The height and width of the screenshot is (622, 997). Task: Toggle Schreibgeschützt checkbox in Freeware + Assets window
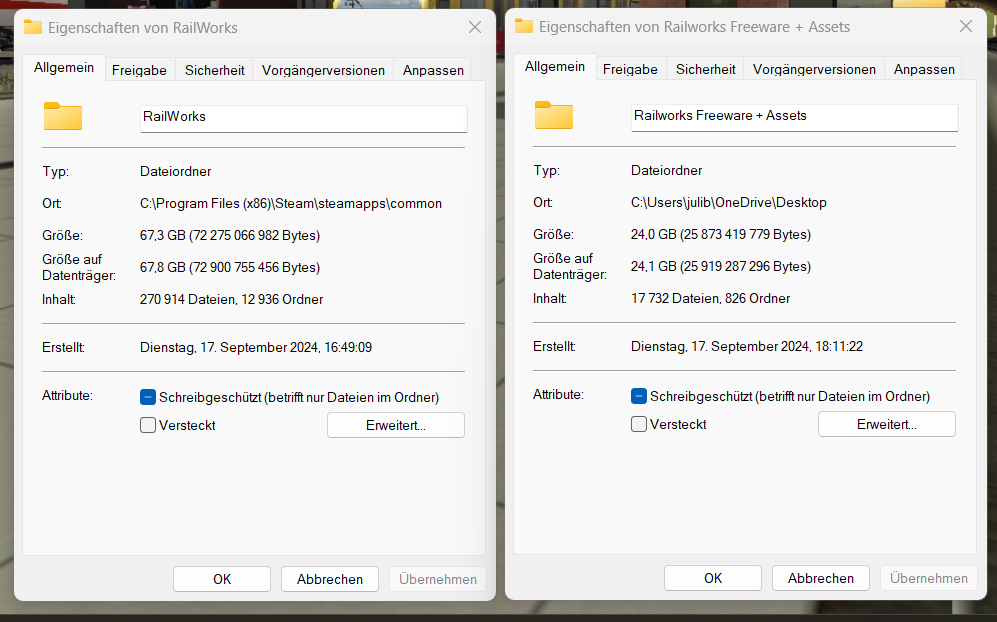click(638, 396)
